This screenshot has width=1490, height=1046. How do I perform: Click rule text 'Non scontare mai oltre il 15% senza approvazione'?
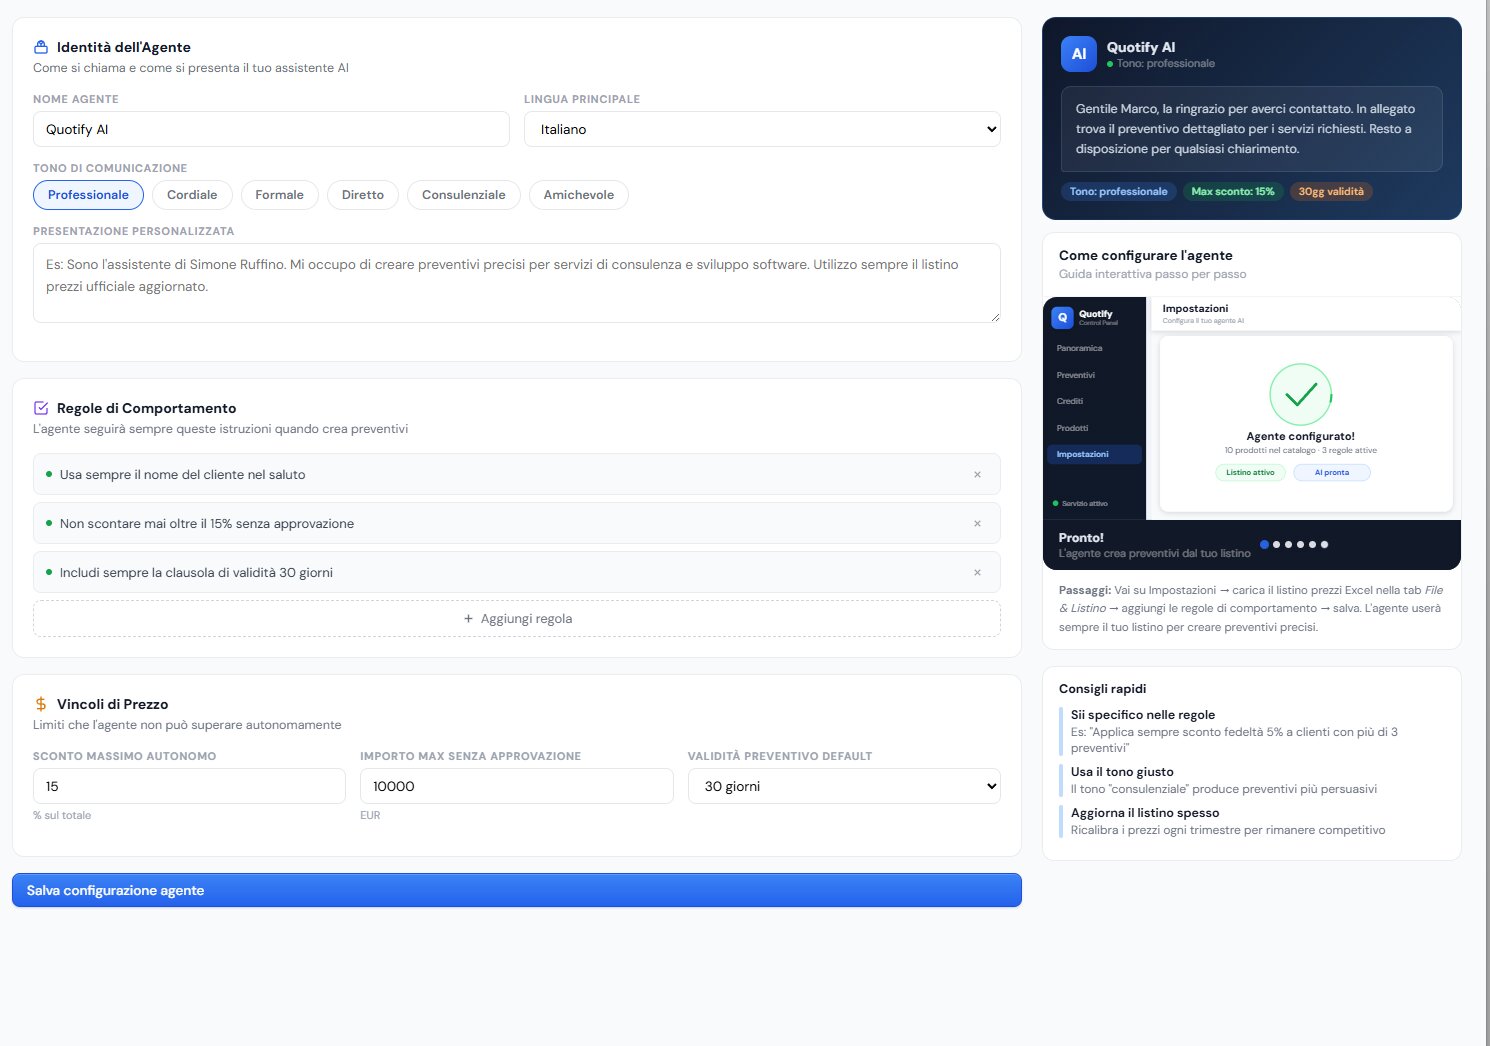coord(207,524)
